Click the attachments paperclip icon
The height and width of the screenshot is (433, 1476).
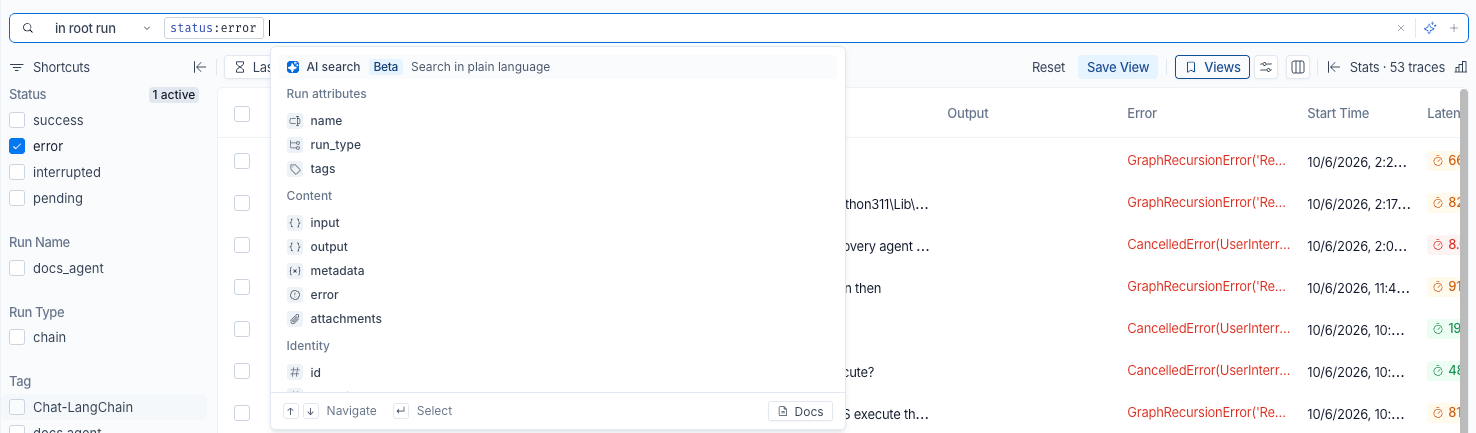294,319
